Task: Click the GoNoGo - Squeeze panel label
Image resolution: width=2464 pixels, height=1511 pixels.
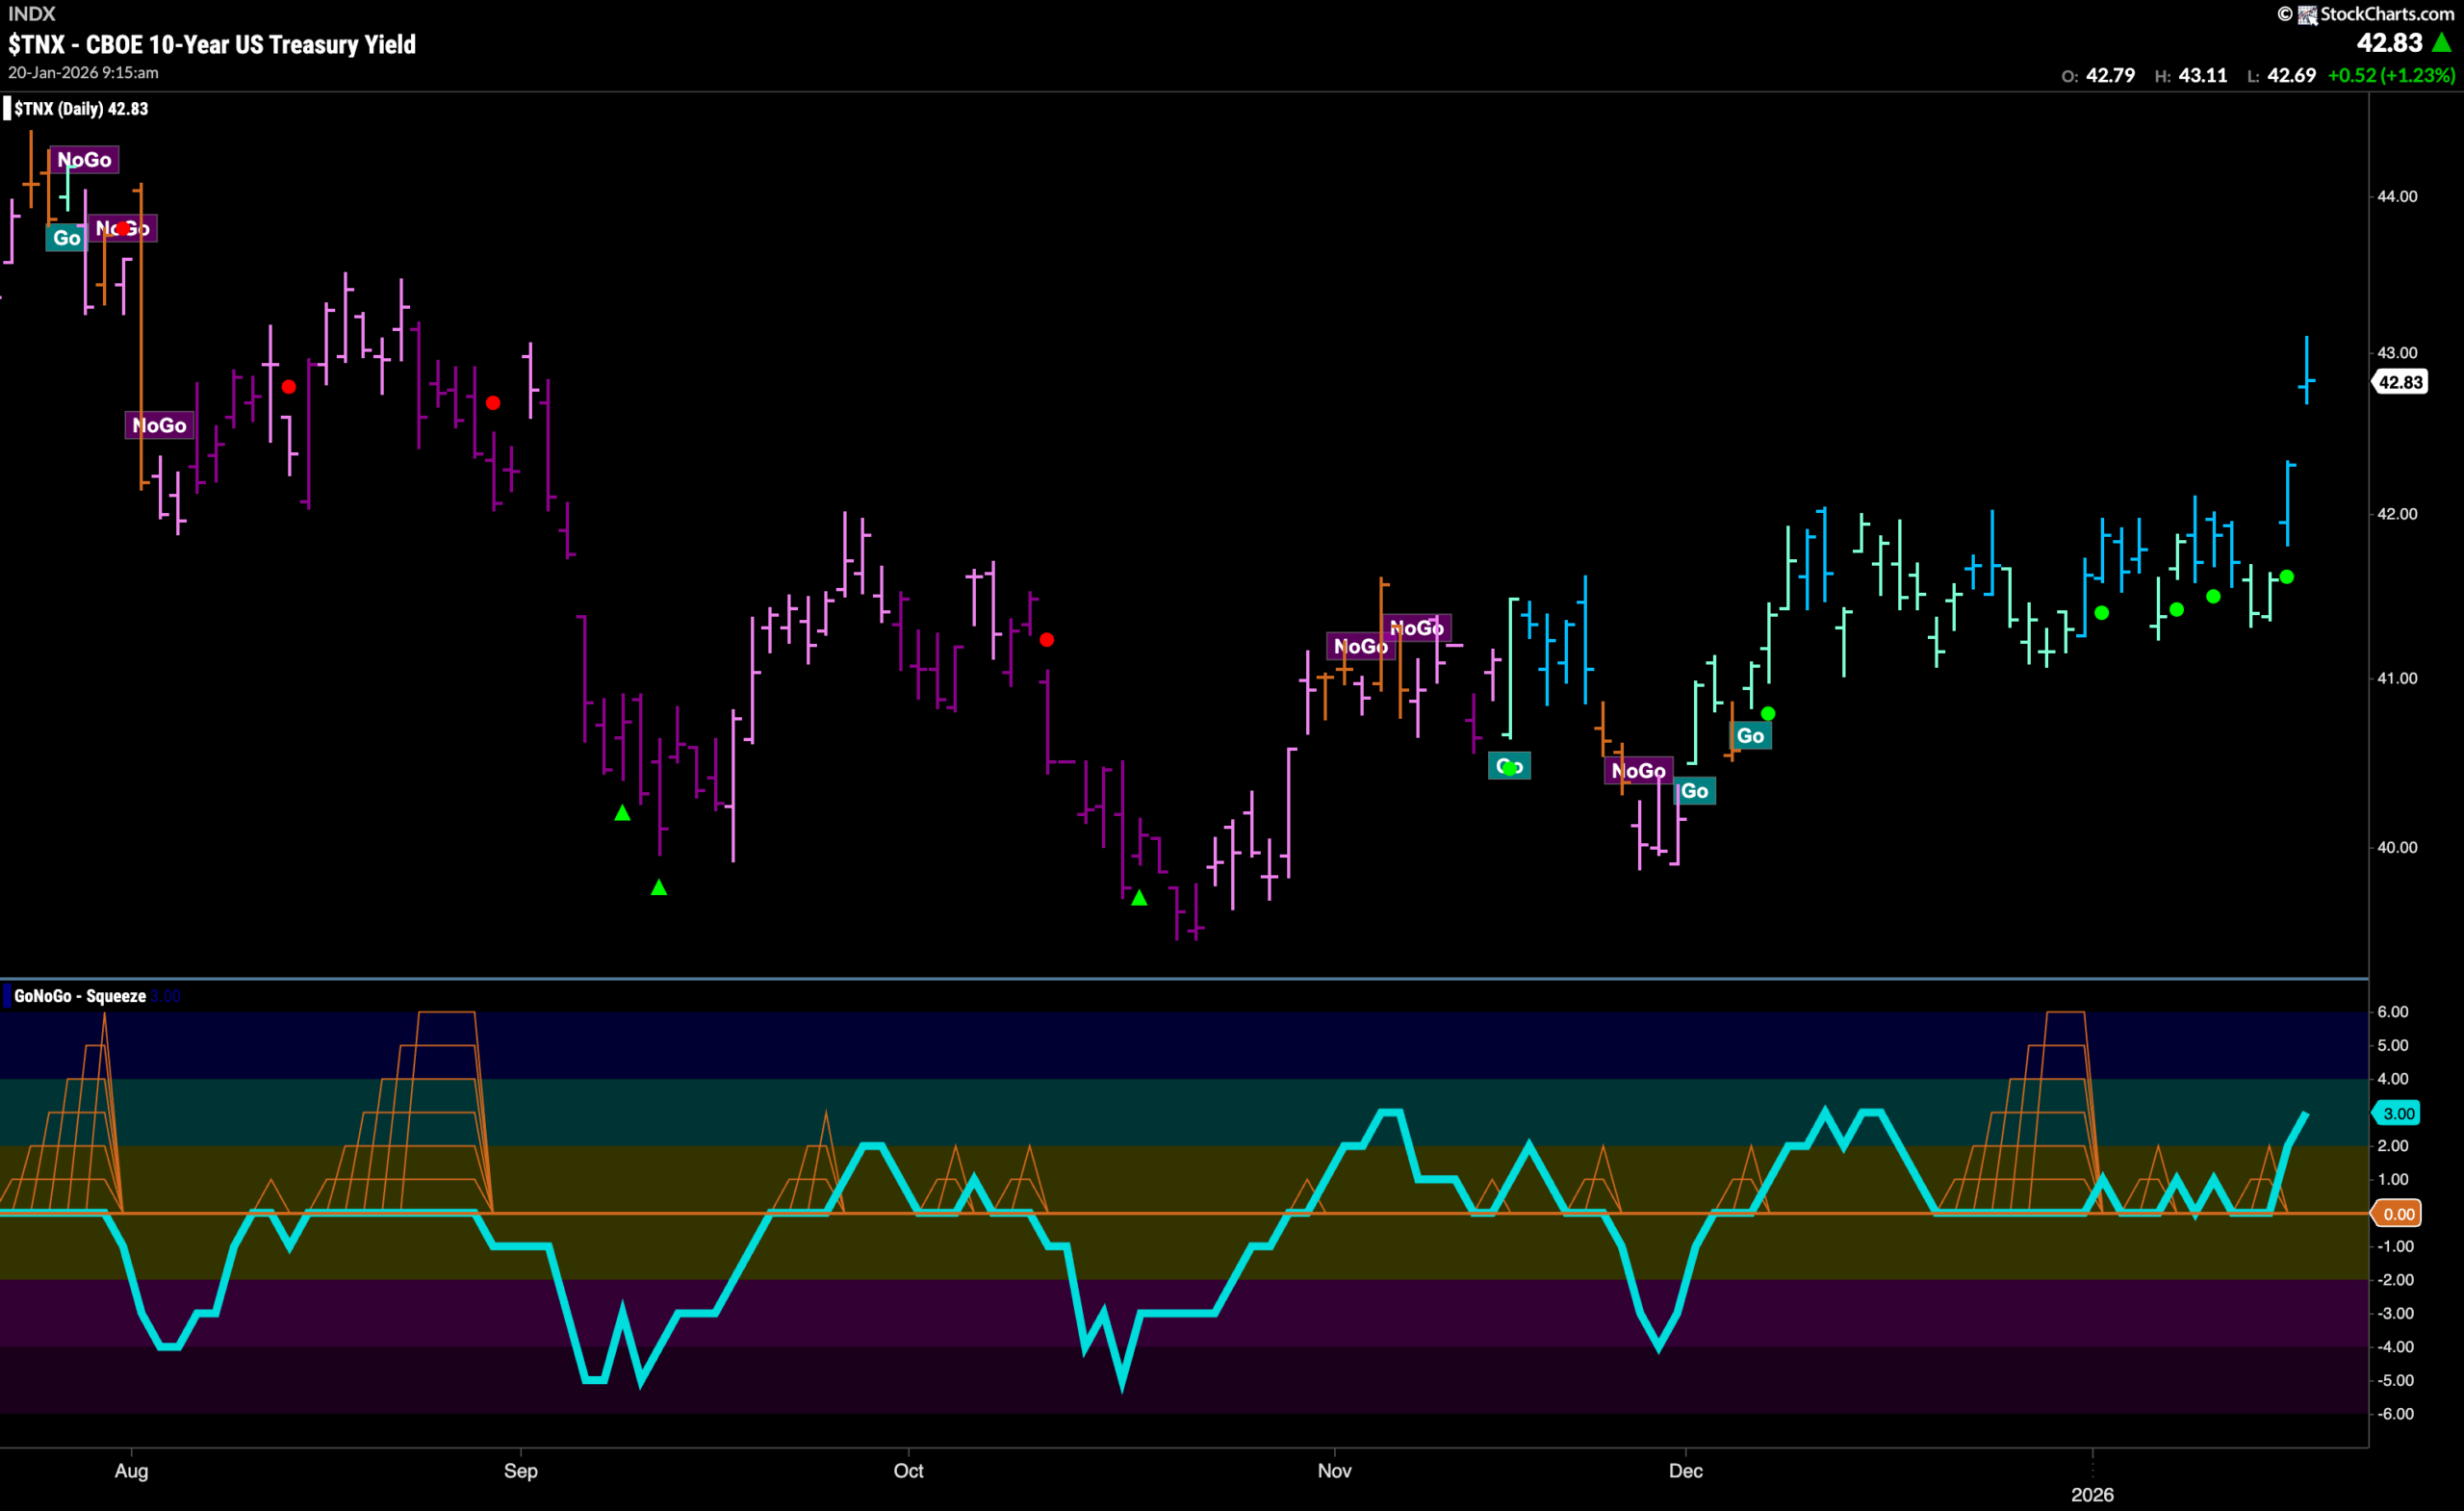Action: coord(80,996)
